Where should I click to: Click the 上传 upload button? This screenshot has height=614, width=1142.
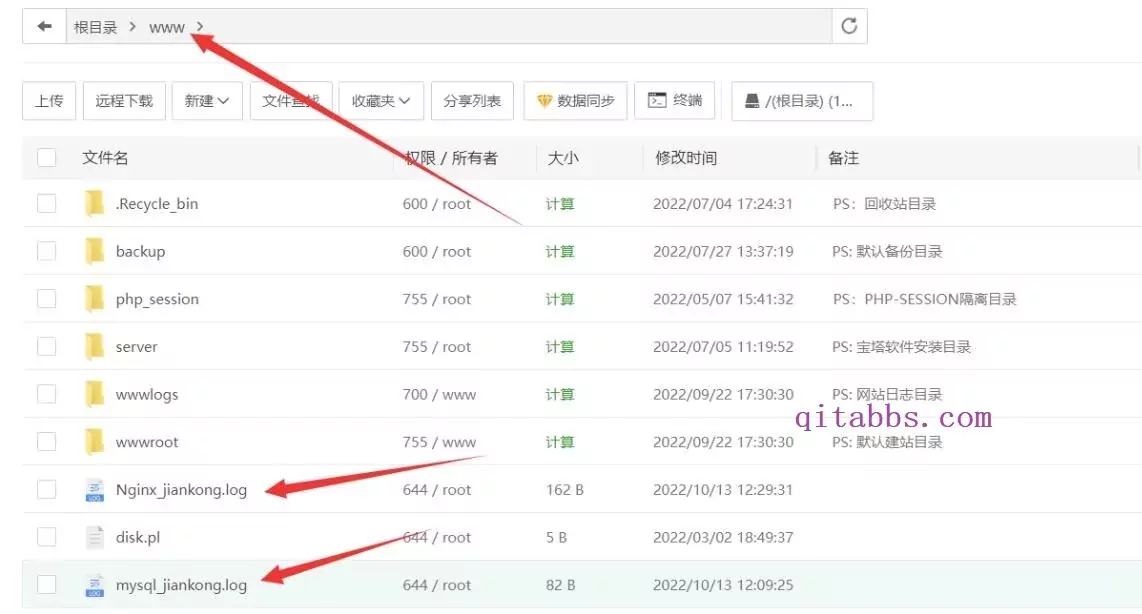pos(49,101)
